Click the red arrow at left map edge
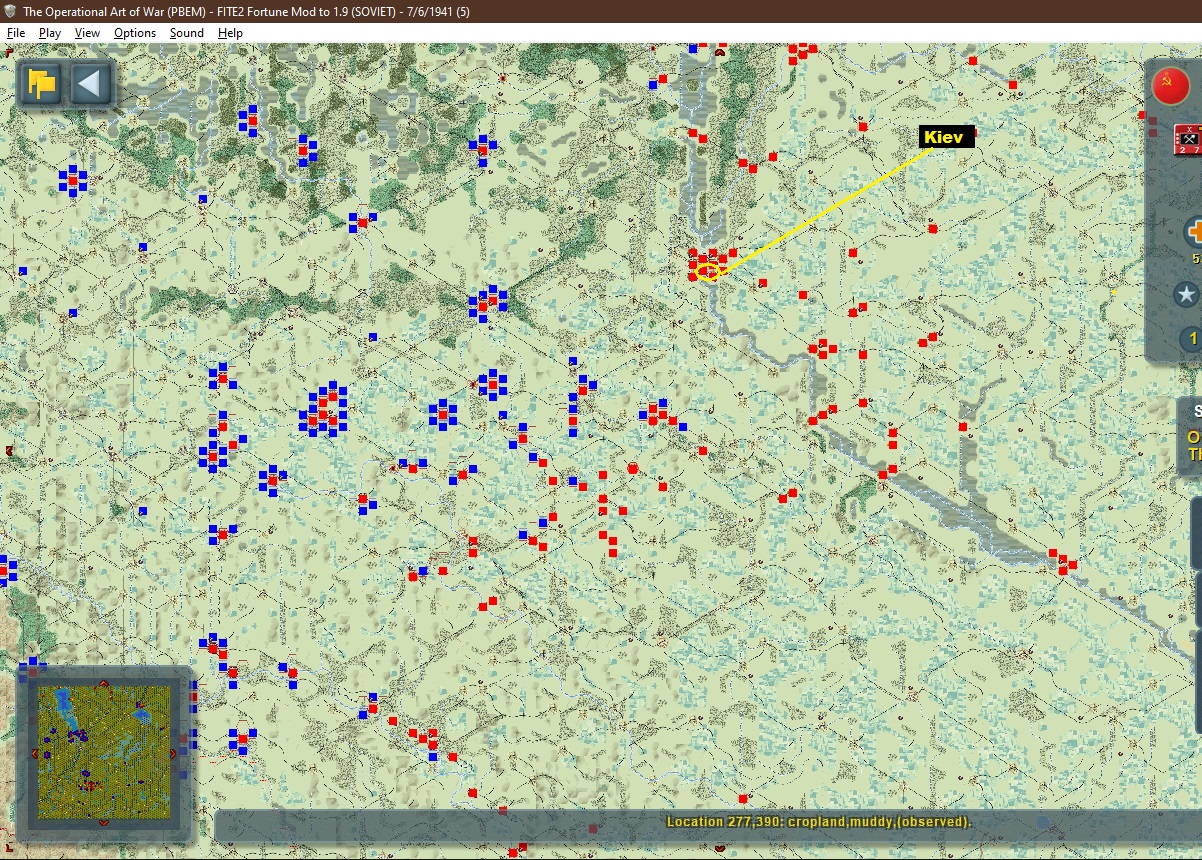Image resolution: width=1202 pixels, height=860 pixels. point(9,451)
